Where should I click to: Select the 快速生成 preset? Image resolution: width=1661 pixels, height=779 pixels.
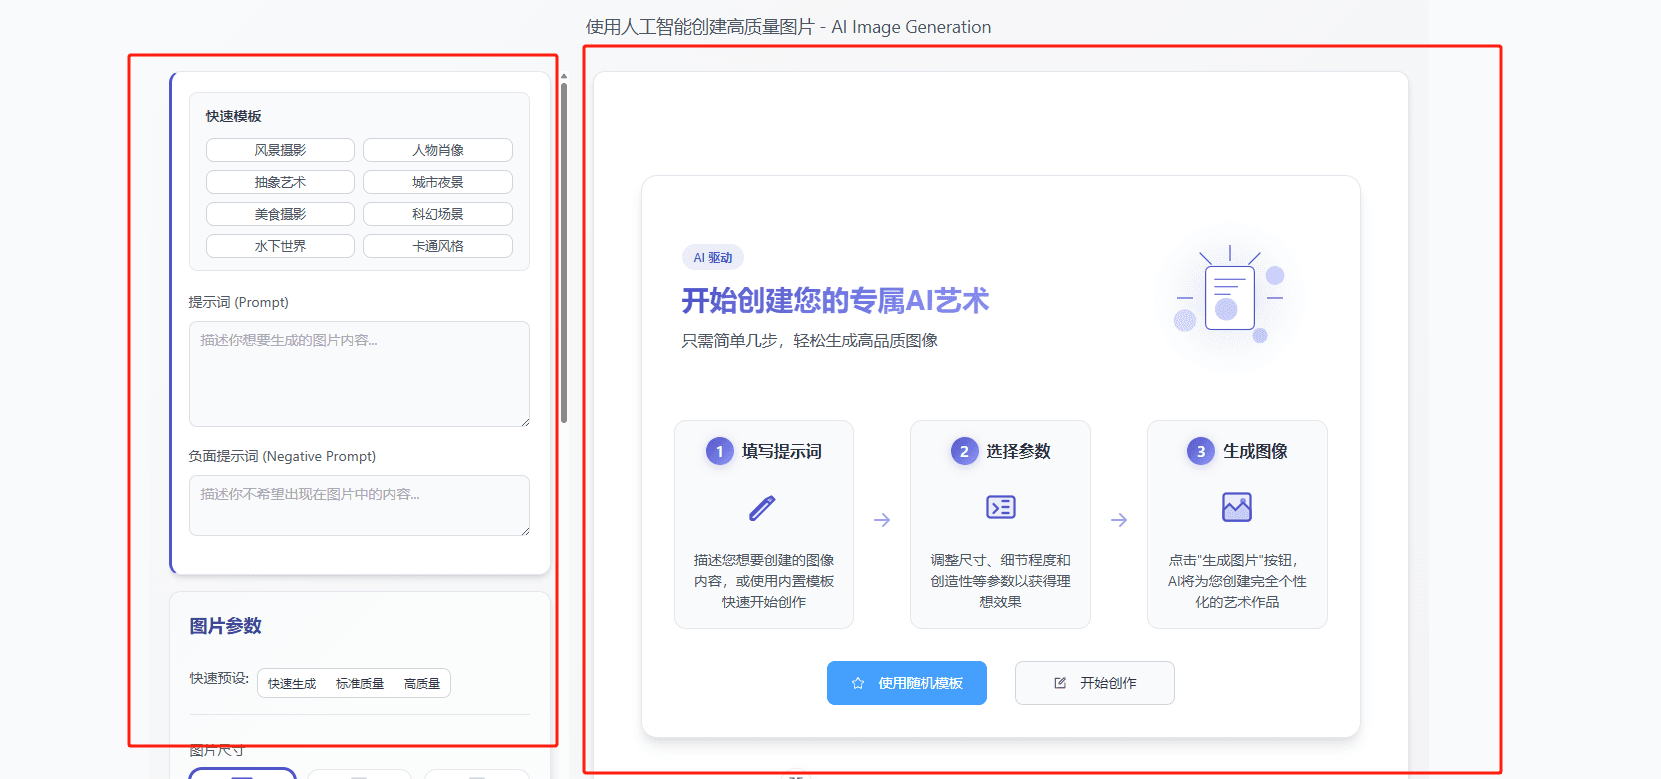pos(292,683)
